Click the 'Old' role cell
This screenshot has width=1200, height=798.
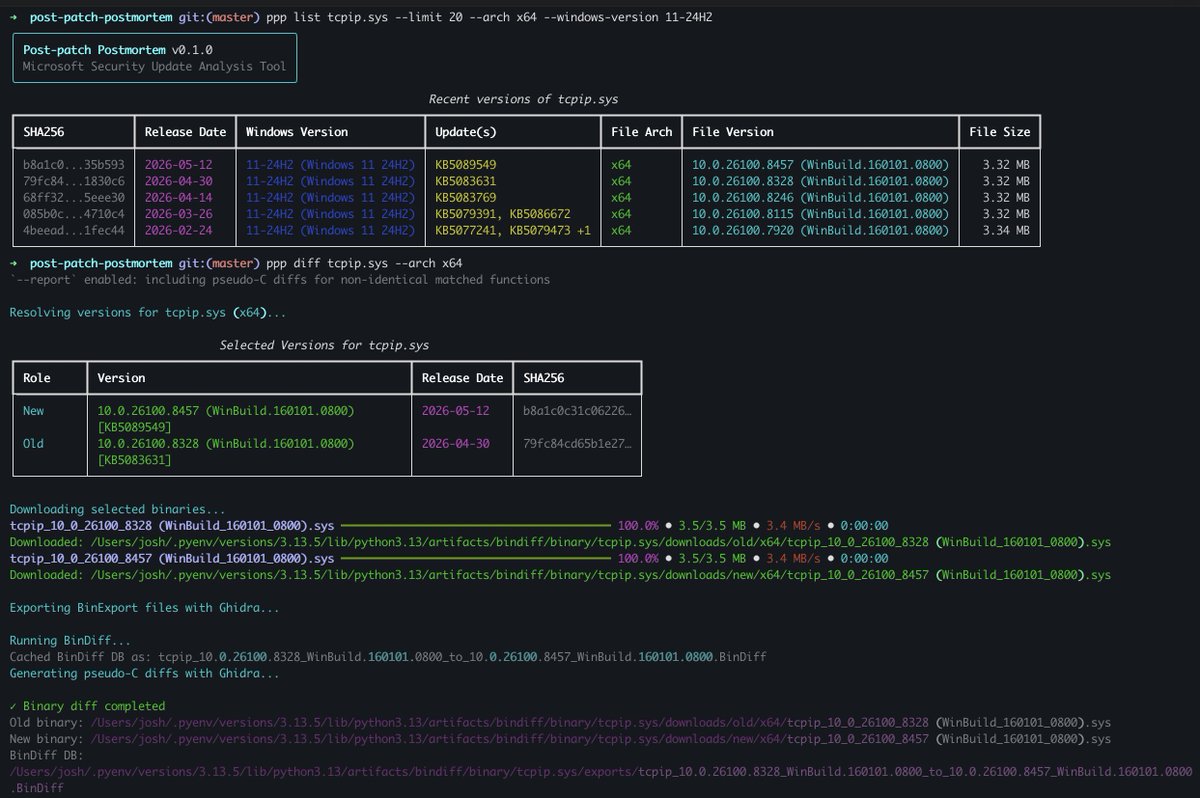pos(33,443)
